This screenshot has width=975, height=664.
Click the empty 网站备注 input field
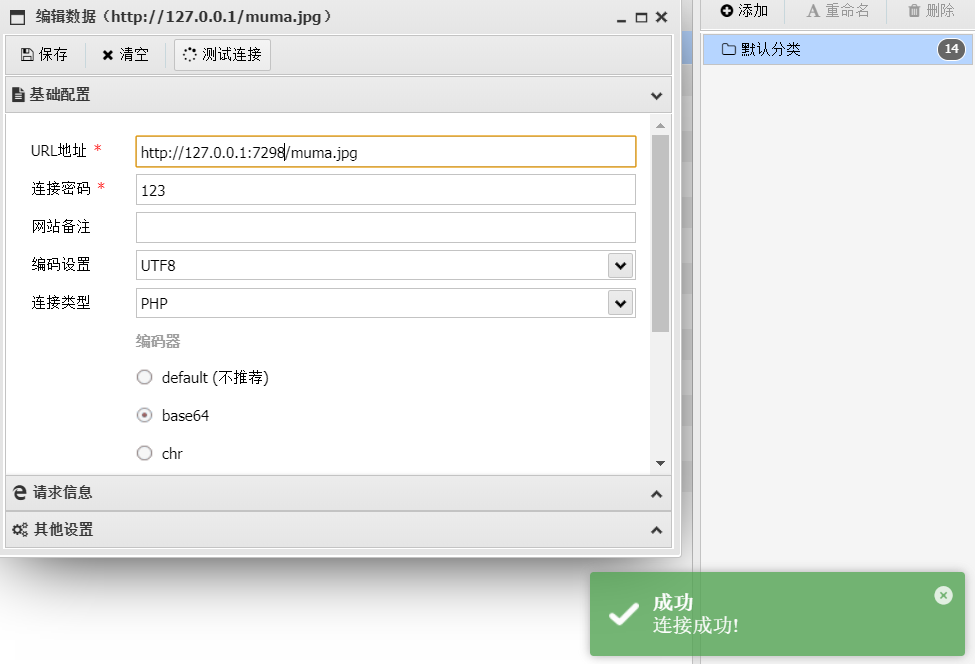coord(386,228)
